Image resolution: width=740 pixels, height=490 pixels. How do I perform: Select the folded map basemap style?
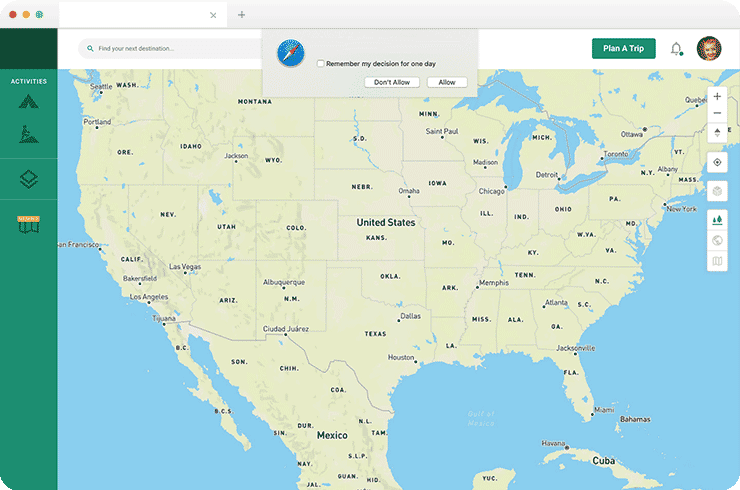pyautogui.click(x=717, y=262)
